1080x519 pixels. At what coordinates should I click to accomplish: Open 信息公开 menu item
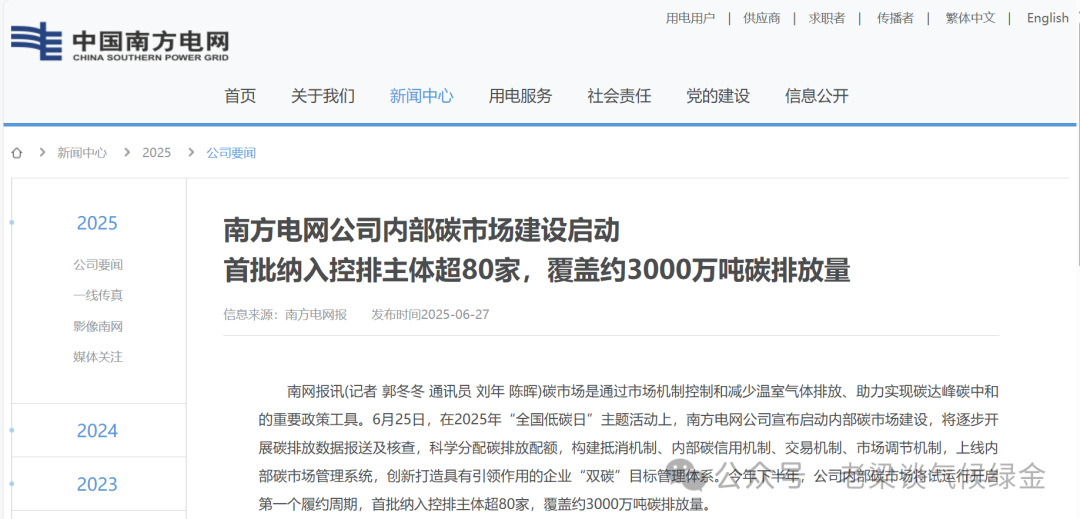click(x=816, y=96)
